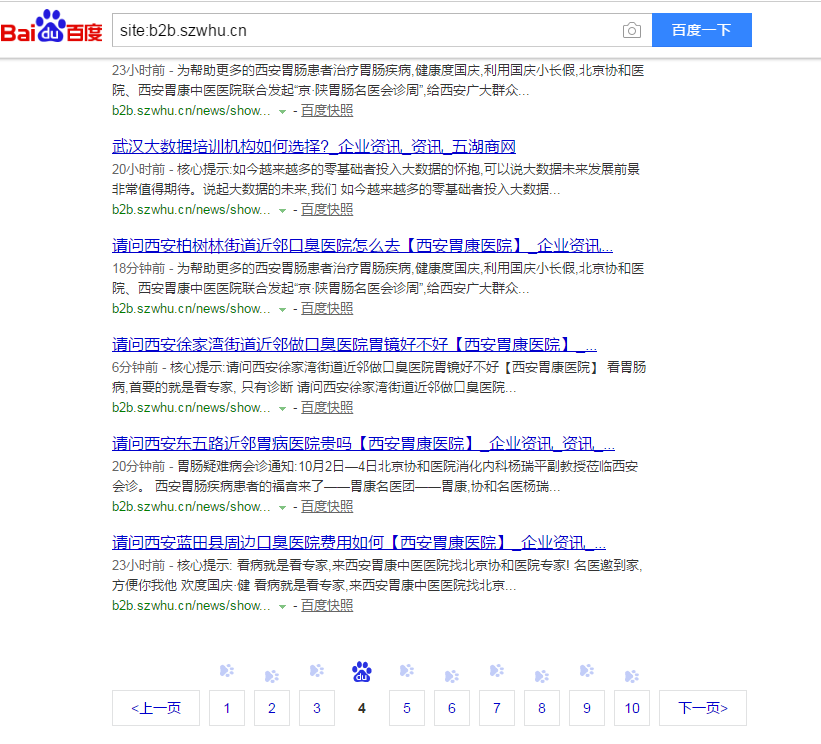The width and height of the screenshot is (821, 744).
Task: Click the 百度一下 search button
Action: point(701,30)
